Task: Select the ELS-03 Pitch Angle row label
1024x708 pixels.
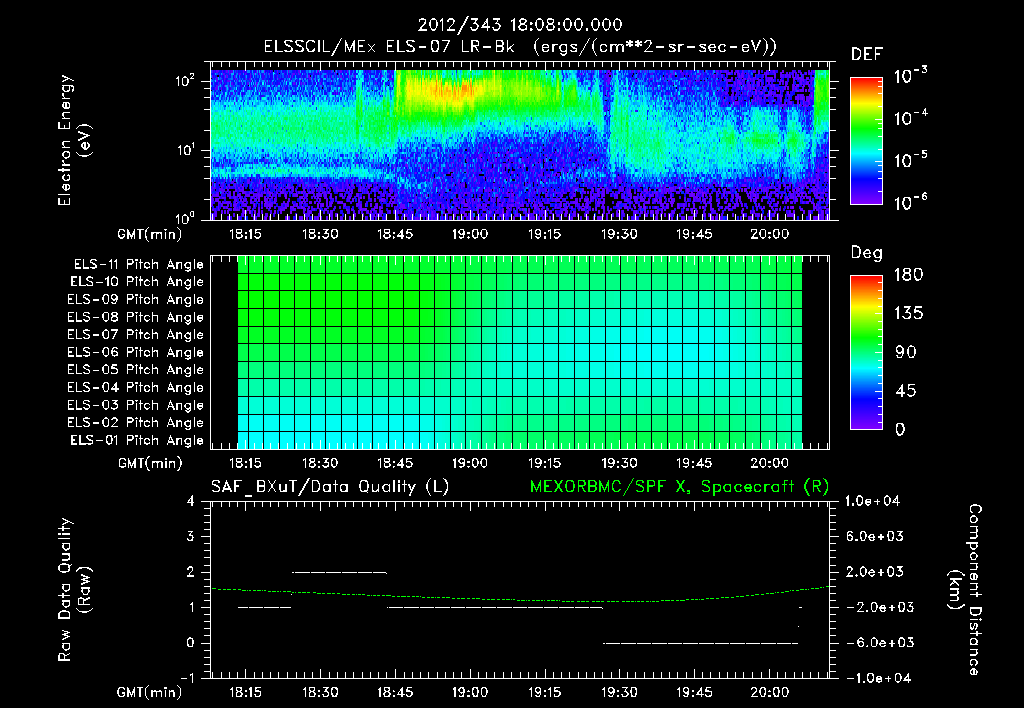Action: [x=135, y=405]
